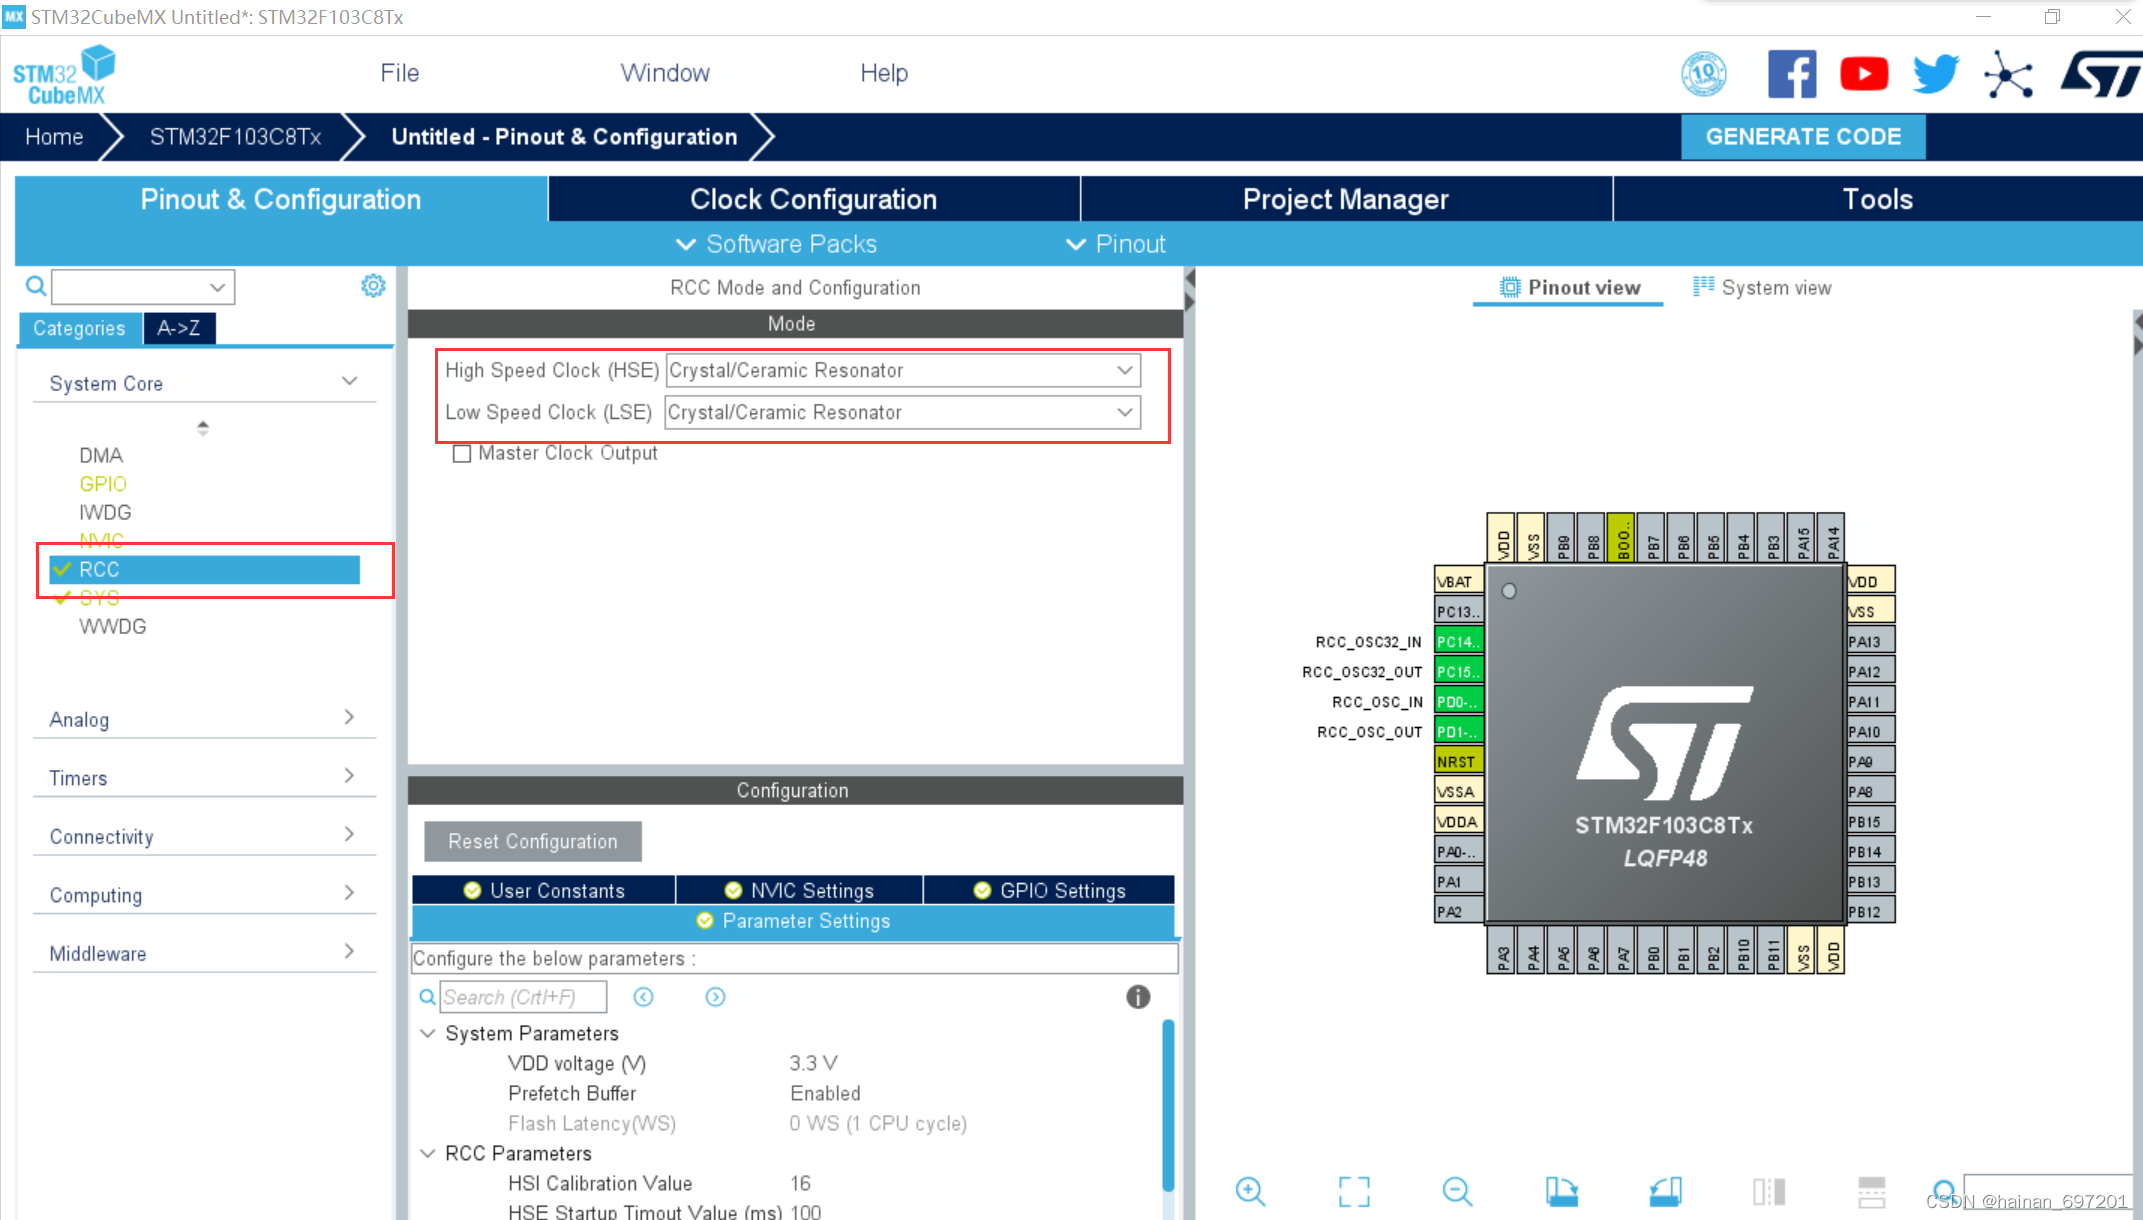The image size is (2143, 1220).
Task: Expand the Analog category
Action: coord(349,717)
